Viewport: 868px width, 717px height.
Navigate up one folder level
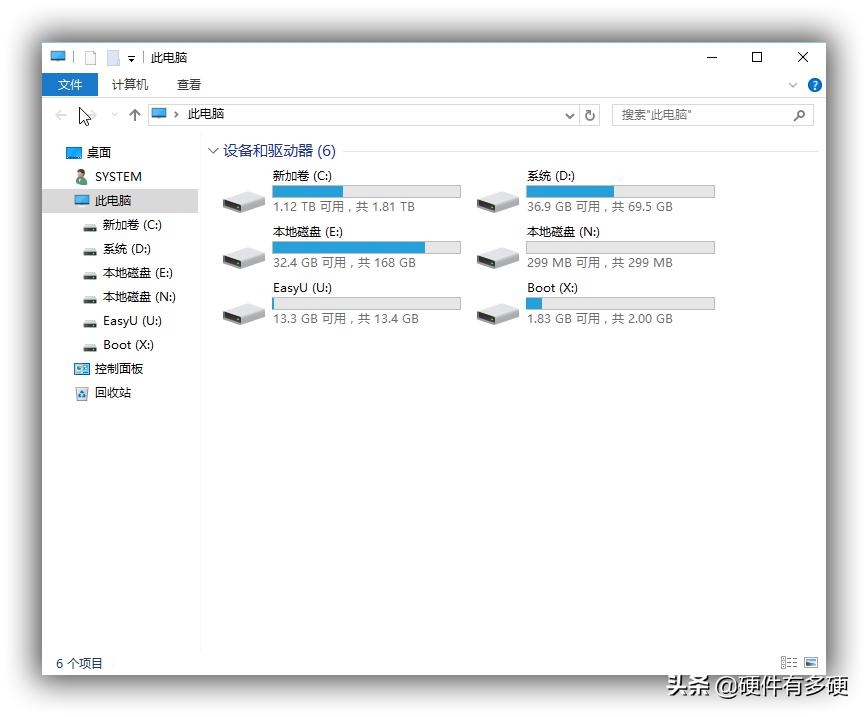point(135,115)
